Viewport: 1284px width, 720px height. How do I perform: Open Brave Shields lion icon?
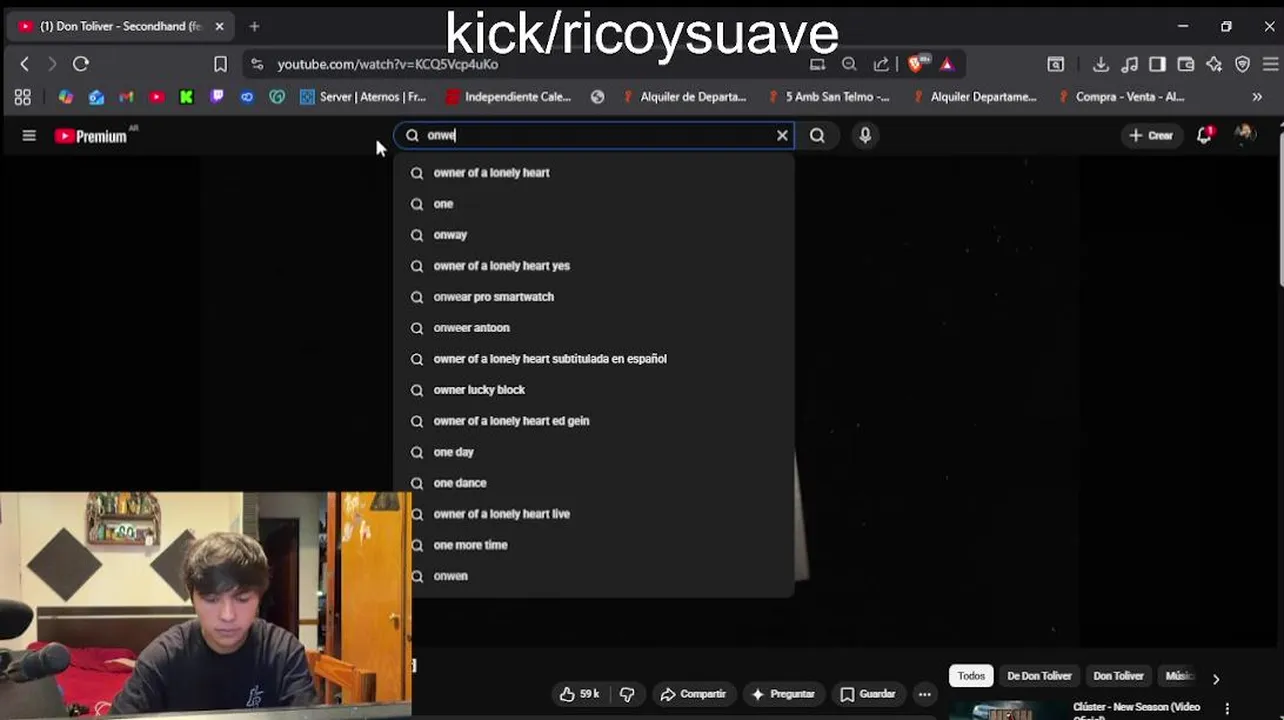coord(917,64)
